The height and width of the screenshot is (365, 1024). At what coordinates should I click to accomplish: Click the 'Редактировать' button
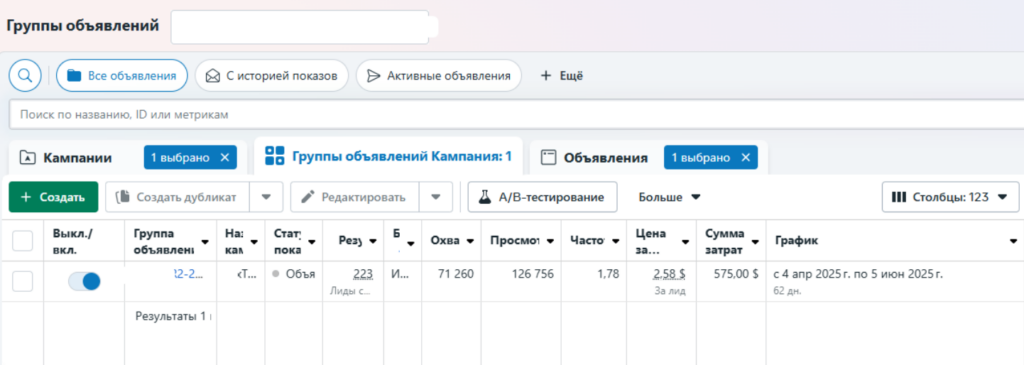[355, 197]
